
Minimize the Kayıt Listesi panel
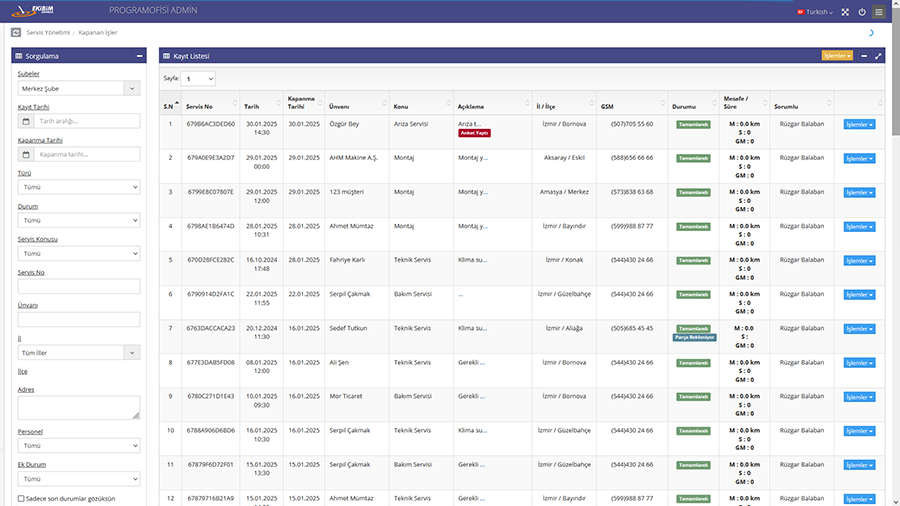[864, 56]
